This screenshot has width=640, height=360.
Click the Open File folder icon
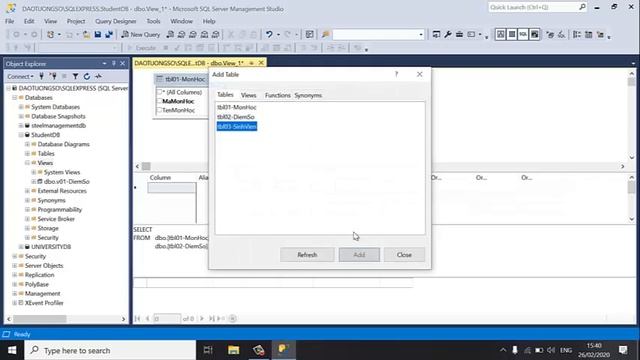point(87,35)
